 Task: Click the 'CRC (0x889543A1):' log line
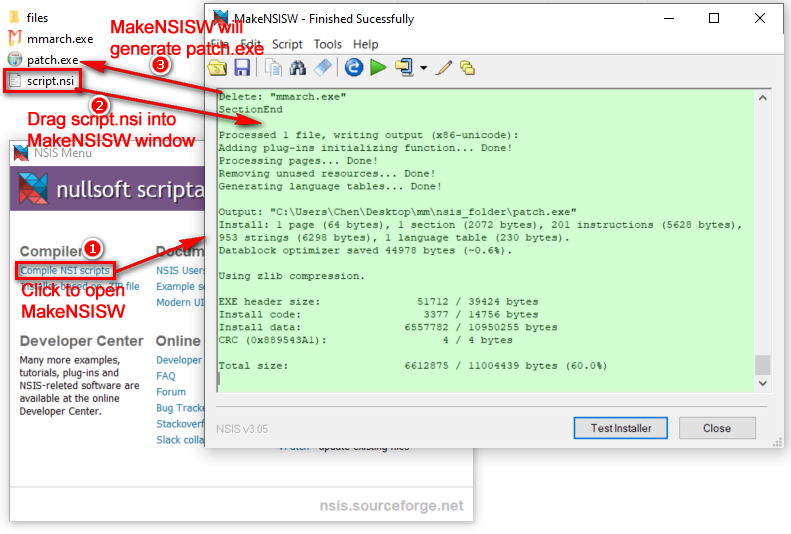(365, 340)
